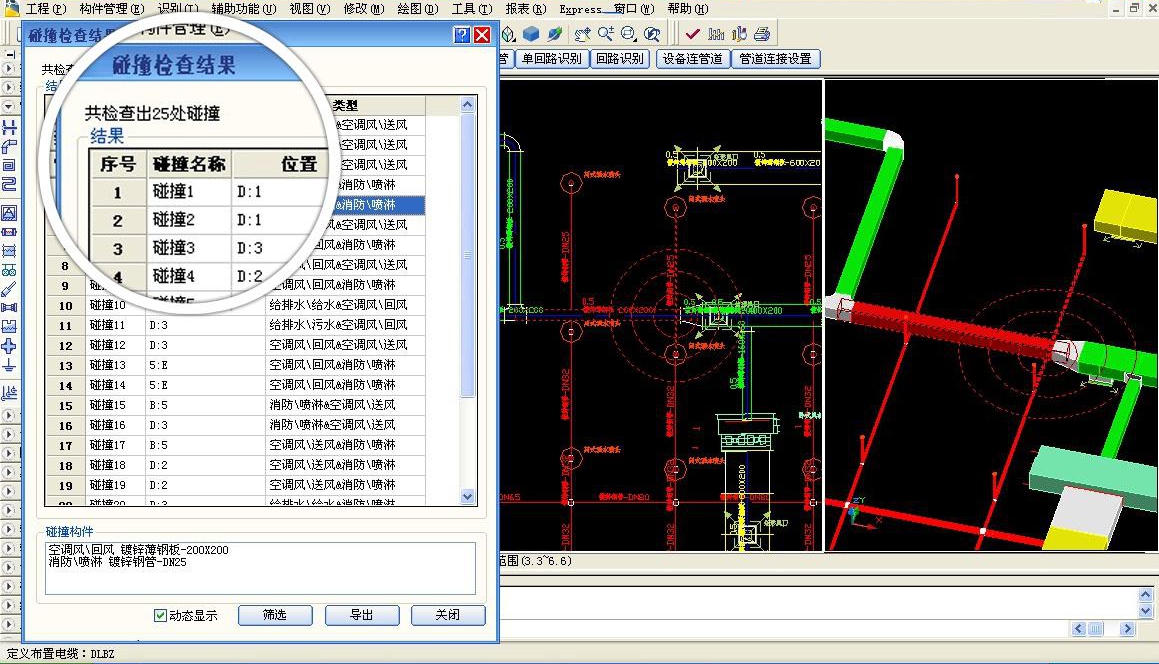
Task: Click the zoom previous magnifier icon
Action: [x=651, y=34]
